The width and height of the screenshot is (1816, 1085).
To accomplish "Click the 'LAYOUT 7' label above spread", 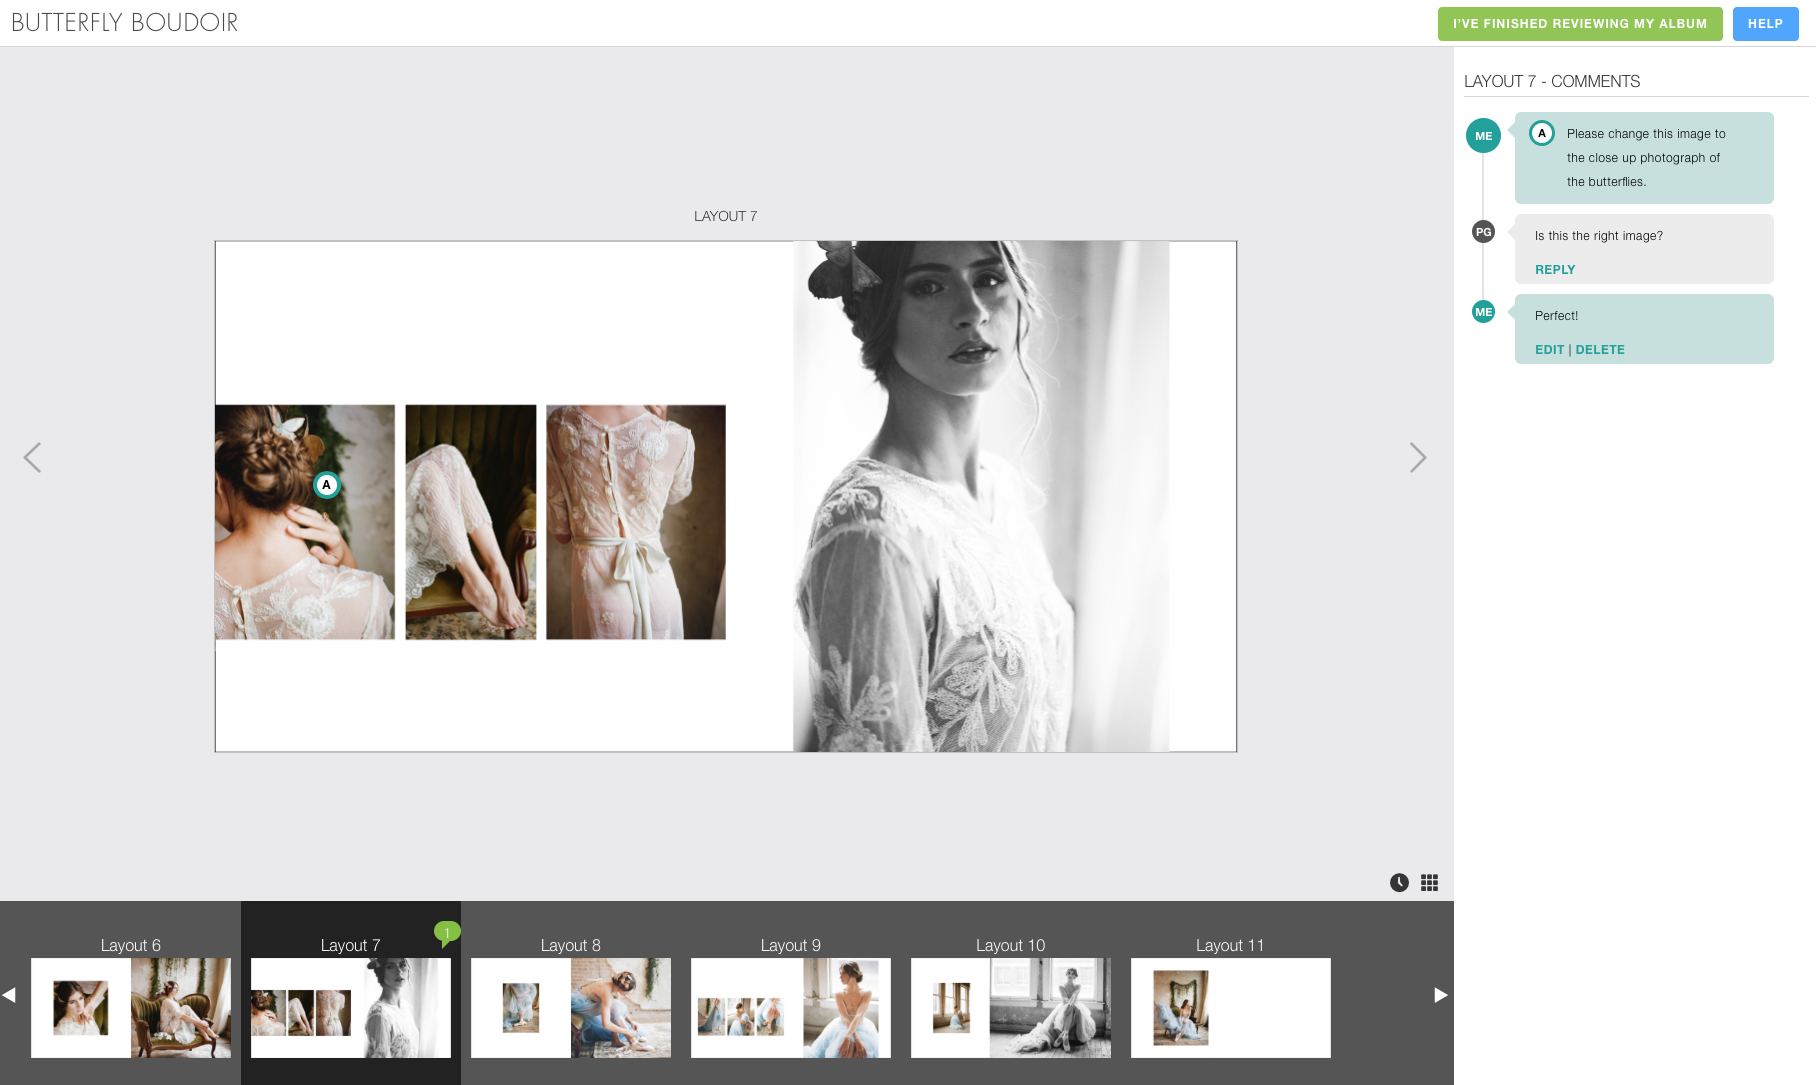I will tap(726, 216).
